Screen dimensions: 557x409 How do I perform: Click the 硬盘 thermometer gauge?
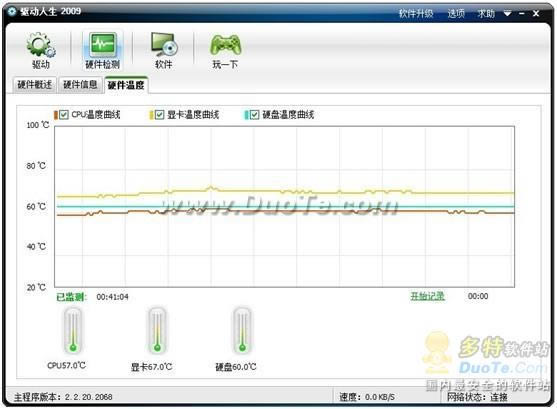click(x=242, y=331)
